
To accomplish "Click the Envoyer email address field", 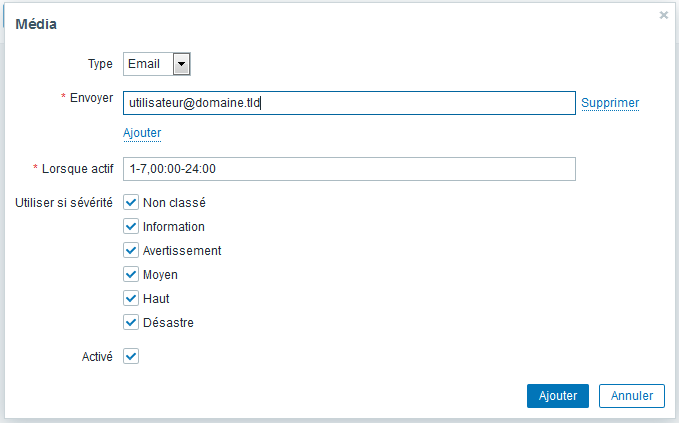I will 349,103.
